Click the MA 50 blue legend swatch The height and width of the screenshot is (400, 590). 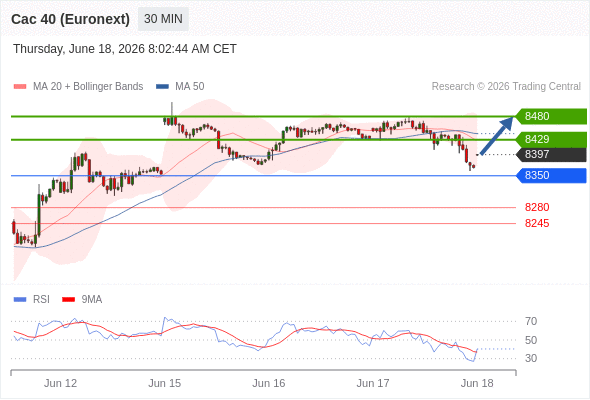pos(162,87)
